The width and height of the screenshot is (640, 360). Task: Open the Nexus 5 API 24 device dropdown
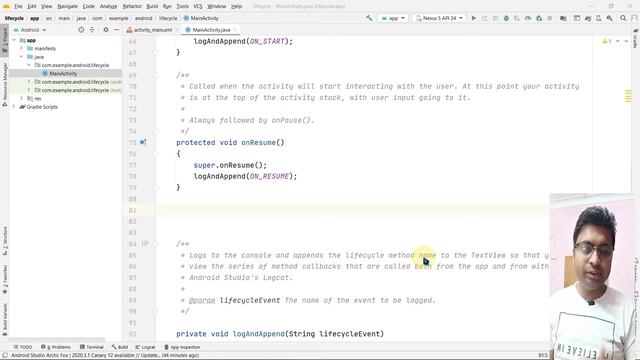[439, 18]
